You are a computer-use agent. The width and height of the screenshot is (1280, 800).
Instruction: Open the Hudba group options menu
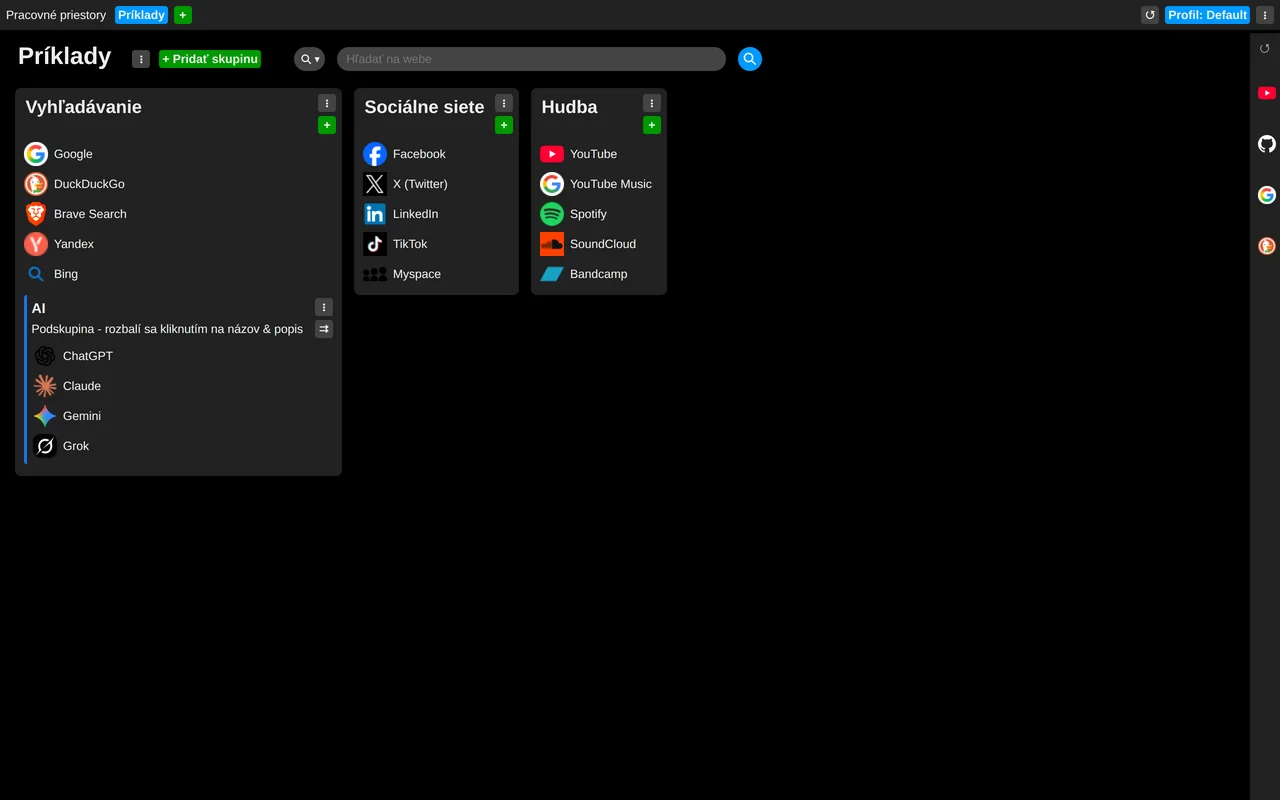(x=652, y=103)
